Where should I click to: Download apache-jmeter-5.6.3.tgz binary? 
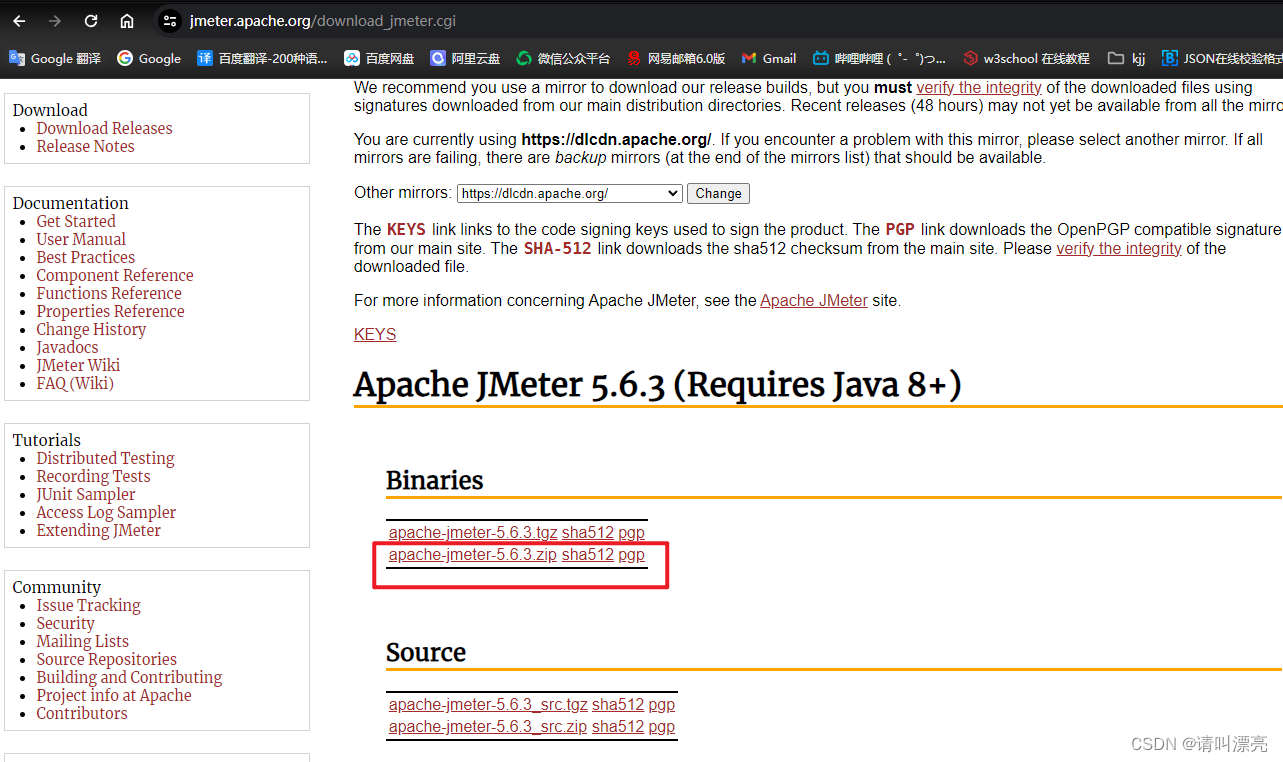pyautogui.click(x=473, y=533)
